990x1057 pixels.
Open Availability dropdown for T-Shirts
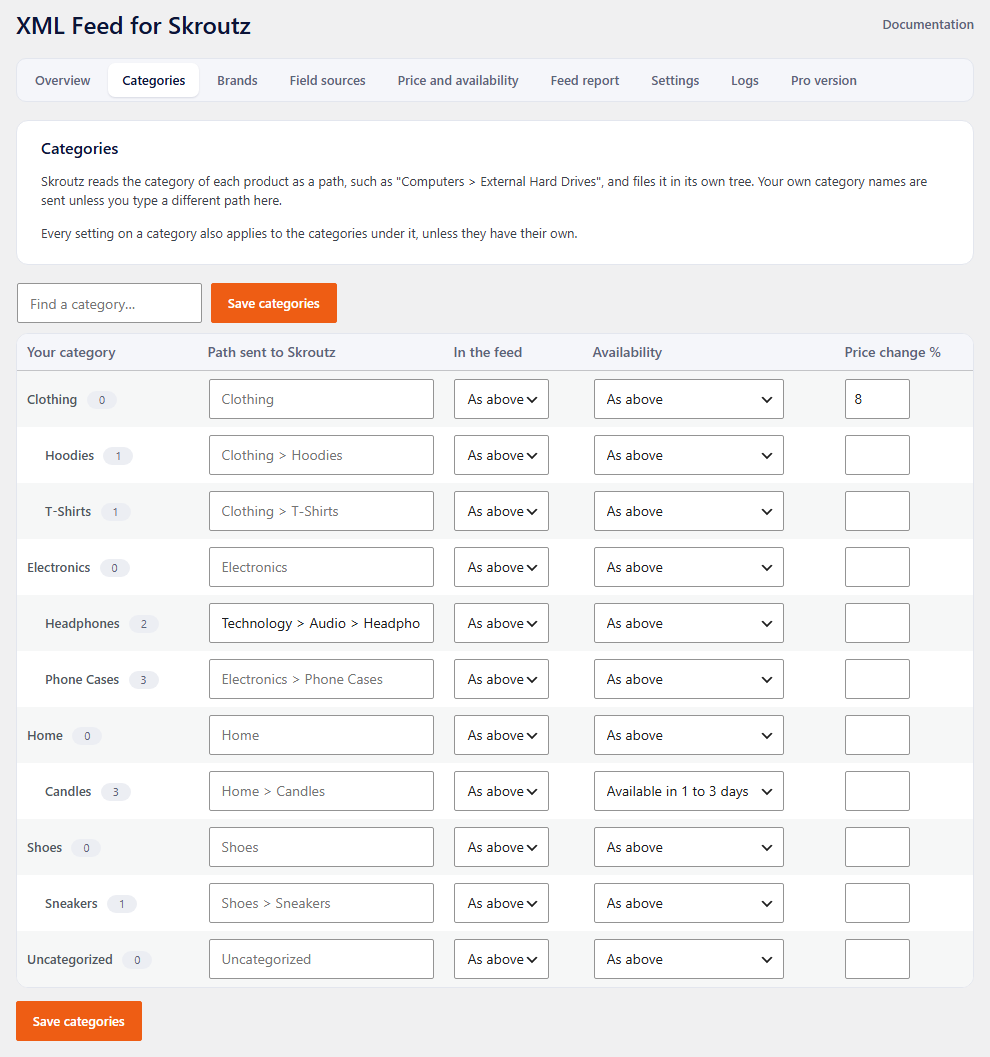[x=689, y=511]
